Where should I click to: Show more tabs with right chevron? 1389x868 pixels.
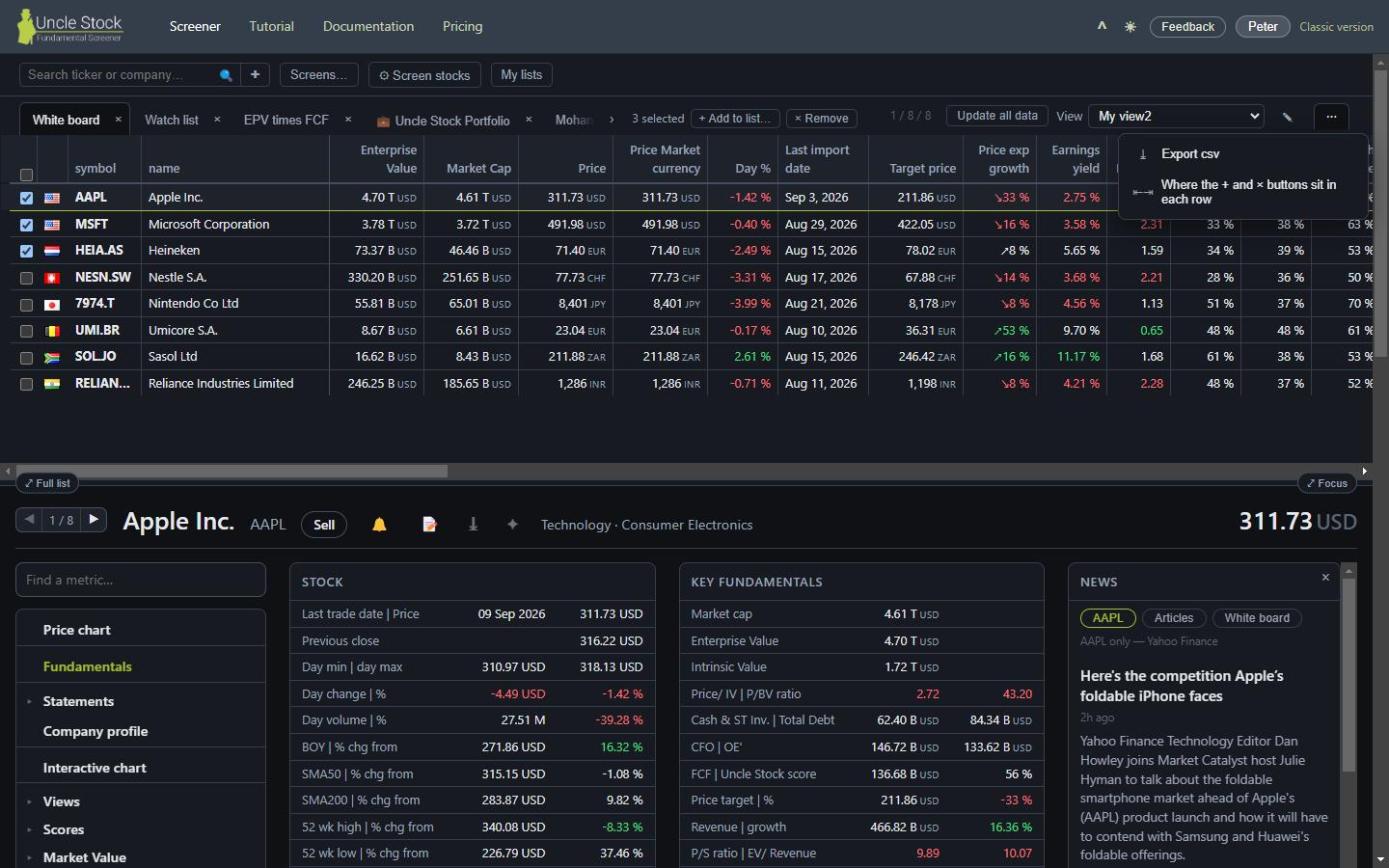click(611, 119)
